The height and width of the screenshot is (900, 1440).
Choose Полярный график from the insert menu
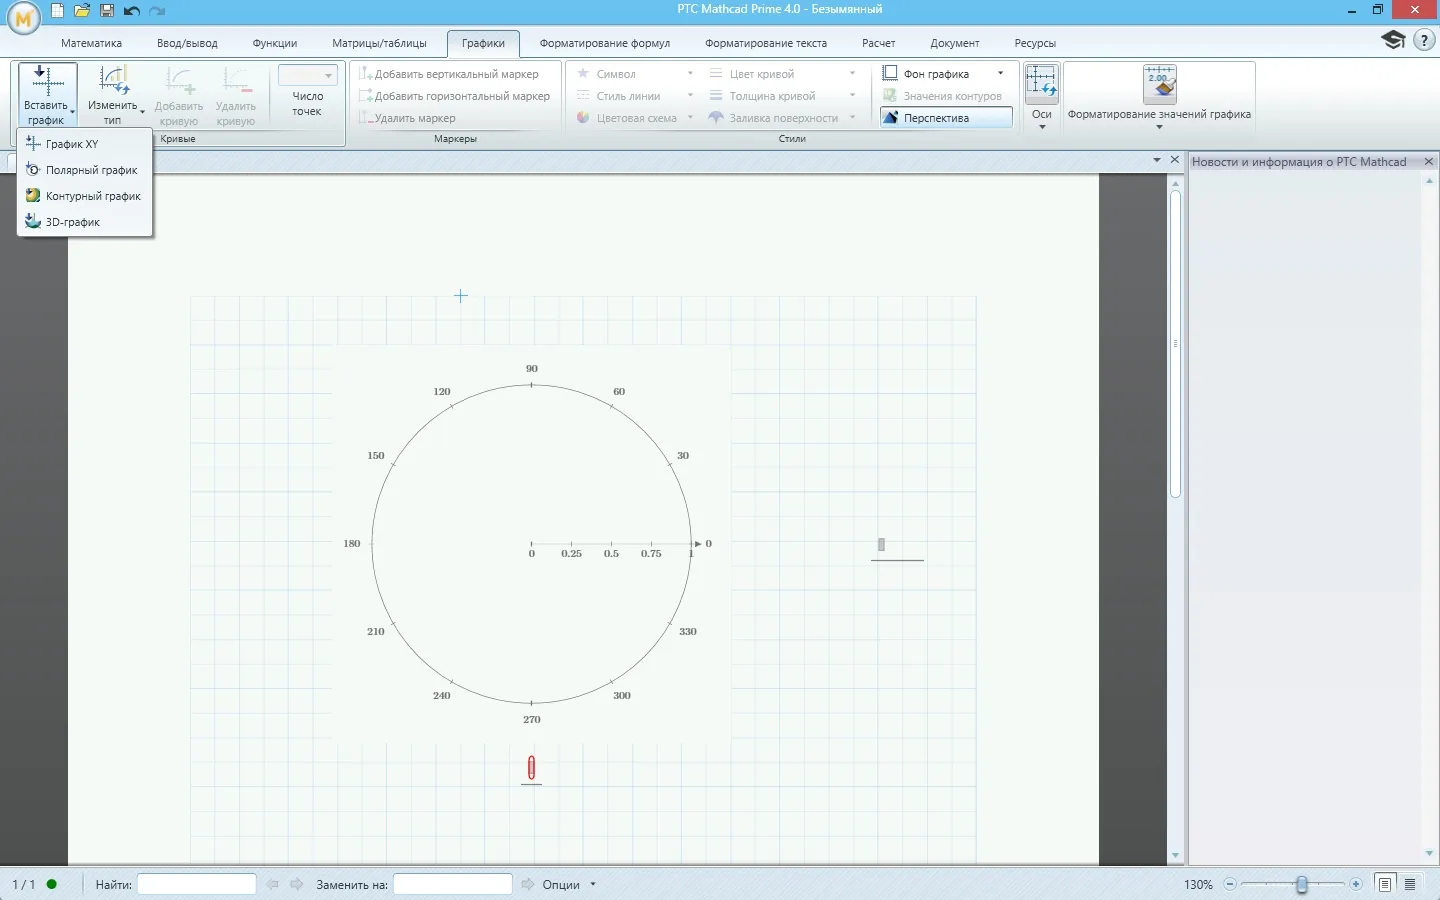click(85, 170)
